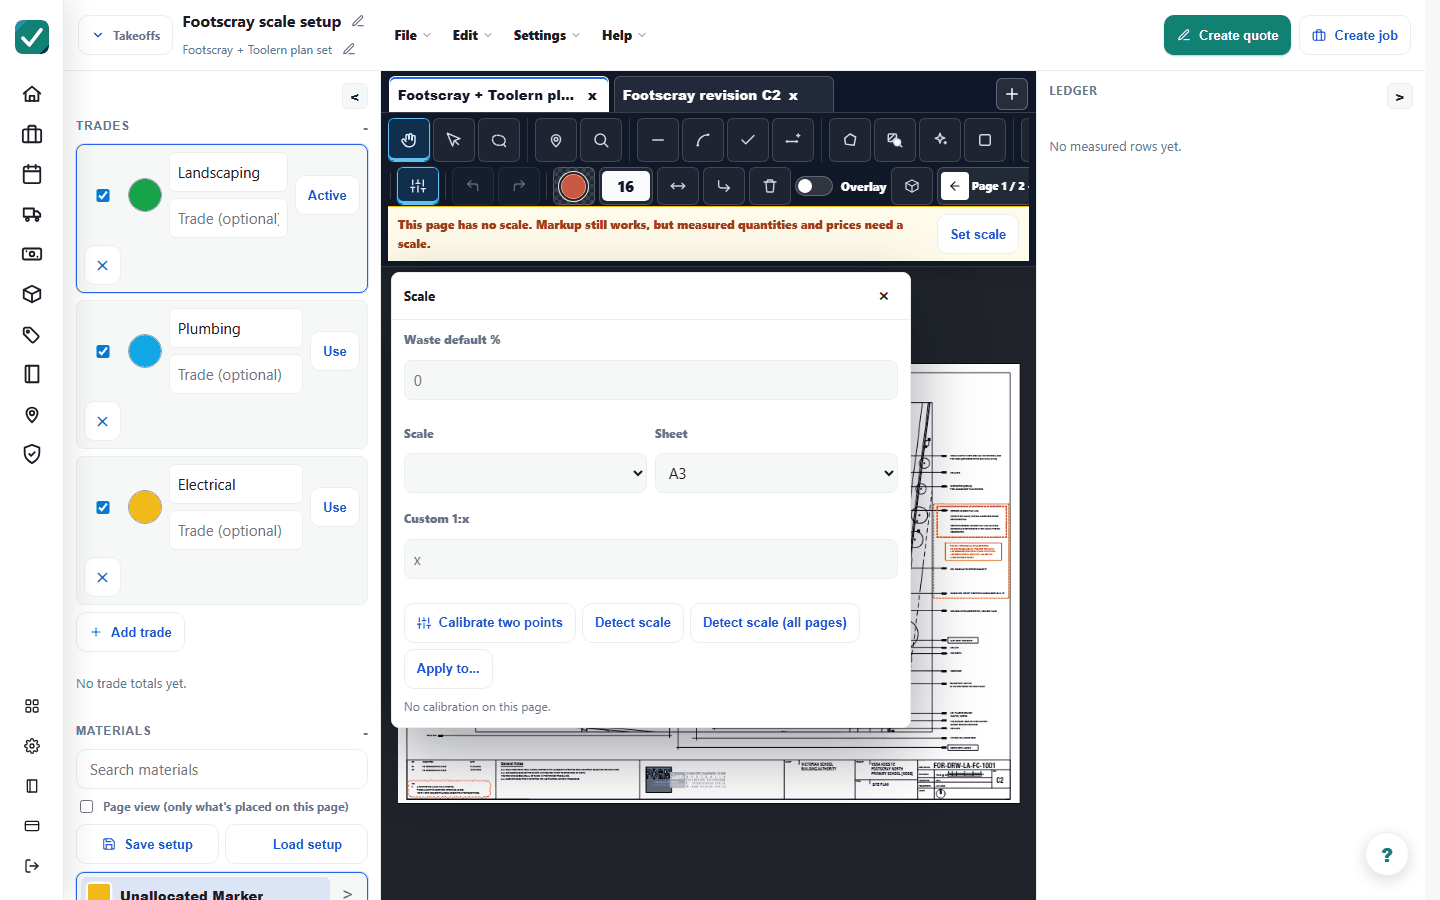
Task: Select the curved arc tool
Action: point(703,140)
